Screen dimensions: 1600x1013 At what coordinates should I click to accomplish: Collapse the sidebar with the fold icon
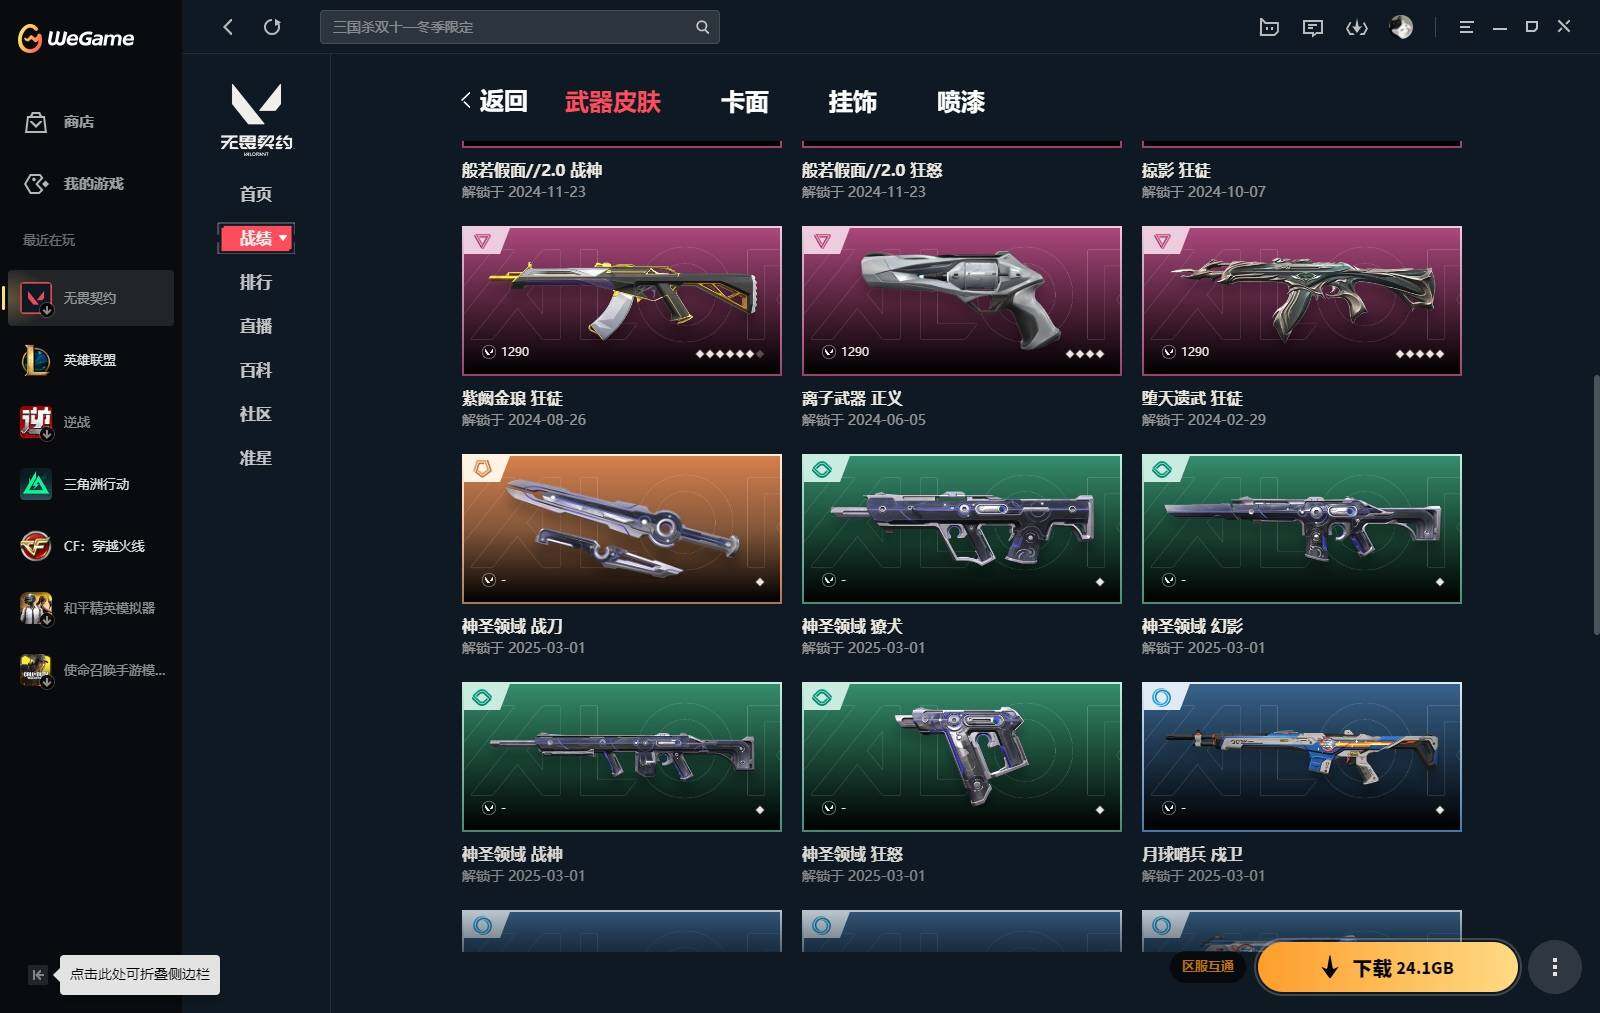[x=37, y=975]
